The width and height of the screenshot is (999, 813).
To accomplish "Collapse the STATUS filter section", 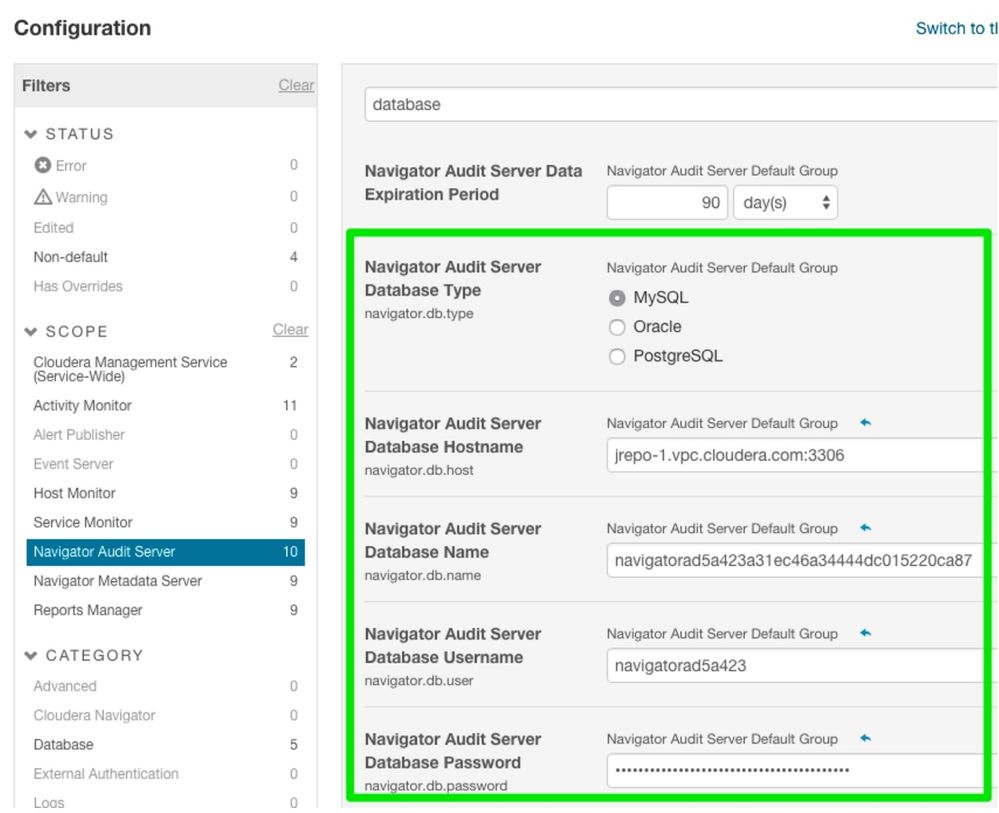I will pos(31,134).
